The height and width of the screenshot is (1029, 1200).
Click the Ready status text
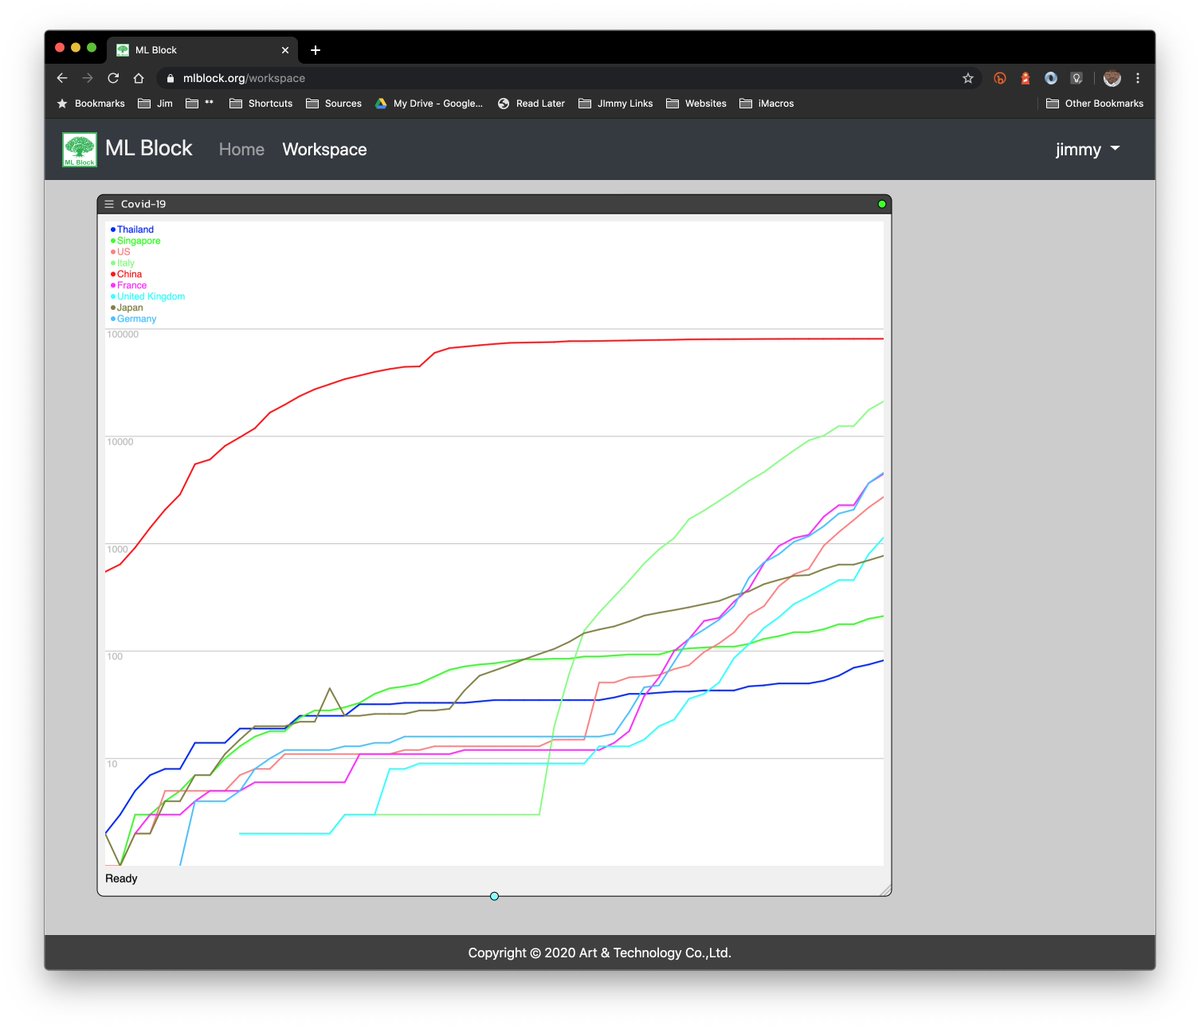pos(121,878)
